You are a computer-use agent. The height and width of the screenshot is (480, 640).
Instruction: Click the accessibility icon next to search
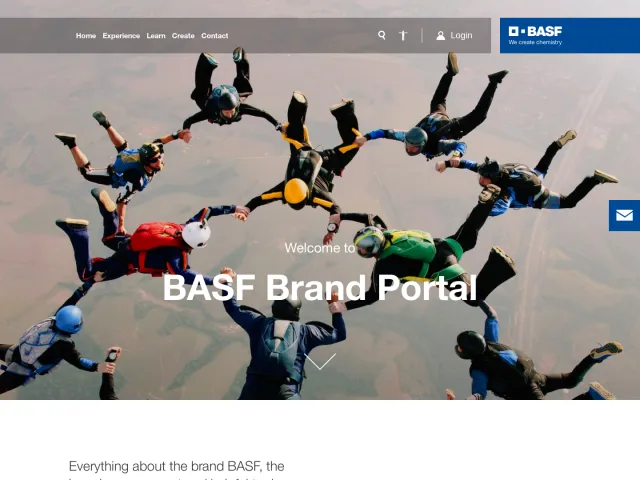tap(403, 36)
